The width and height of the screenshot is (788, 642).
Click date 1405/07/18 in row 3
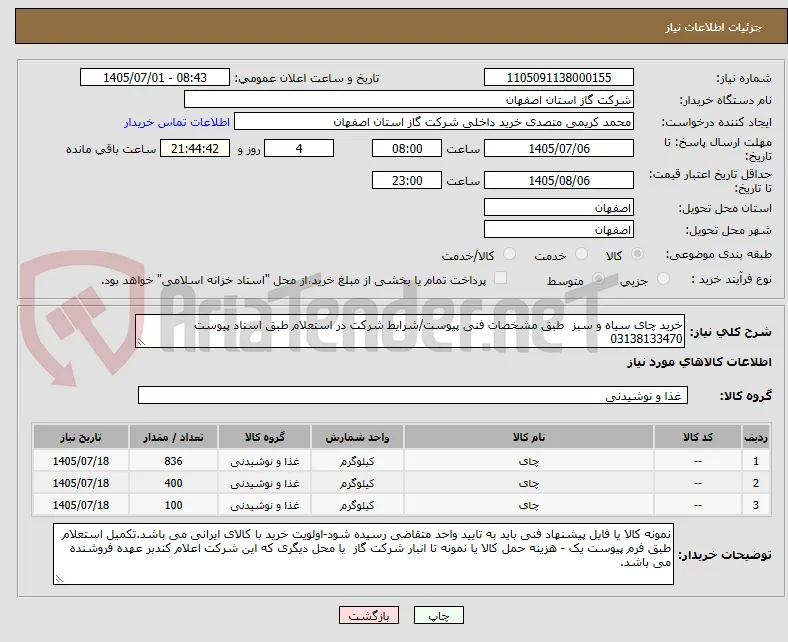coord(81,505)
